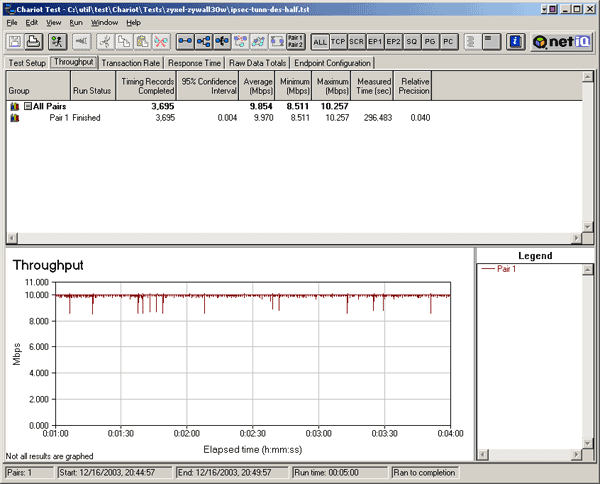Open the Raw Data Totals tab
600x484 pixels.
256,62
